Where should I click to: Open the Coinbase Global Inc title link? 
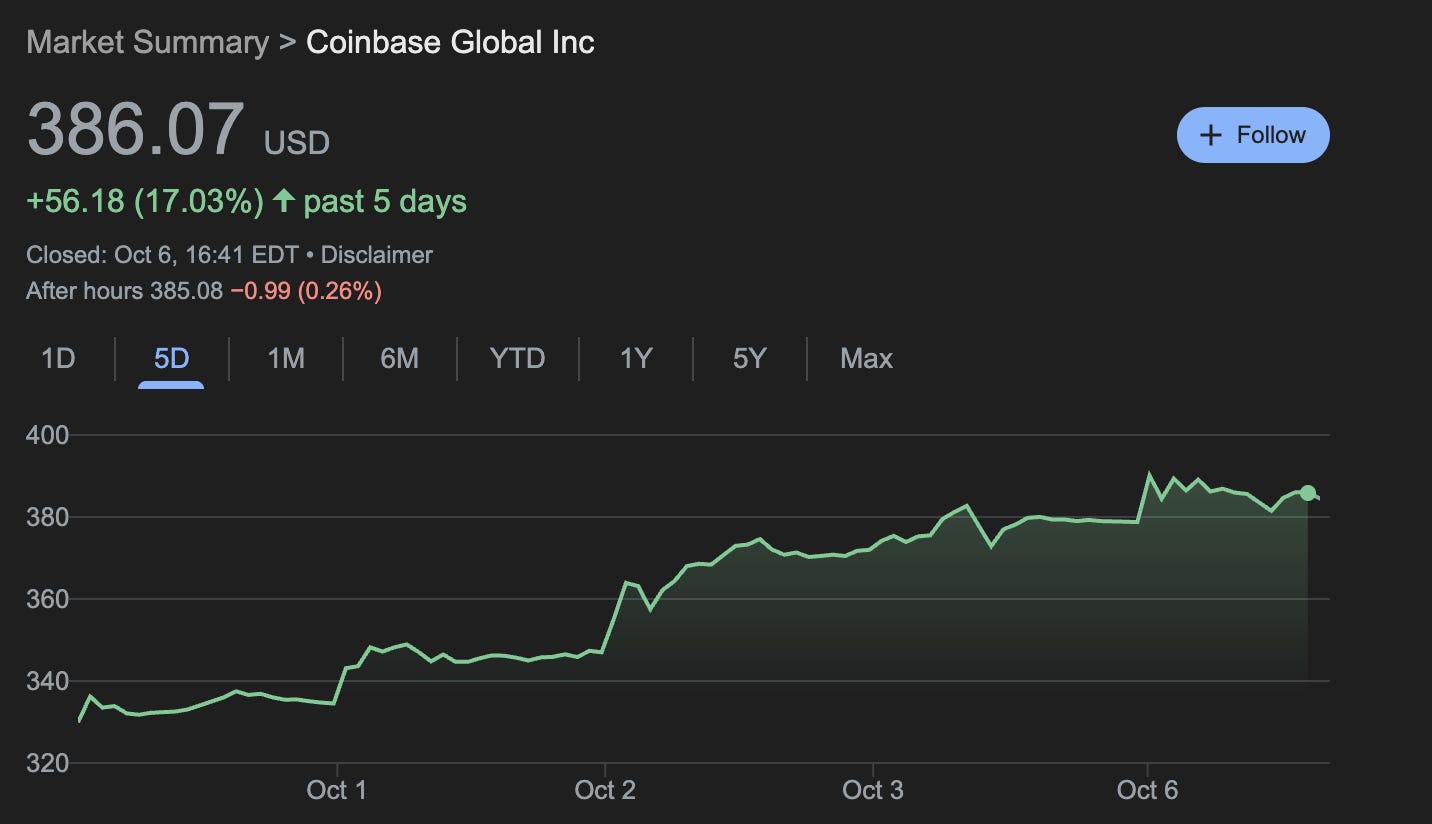tap(449, 43)
